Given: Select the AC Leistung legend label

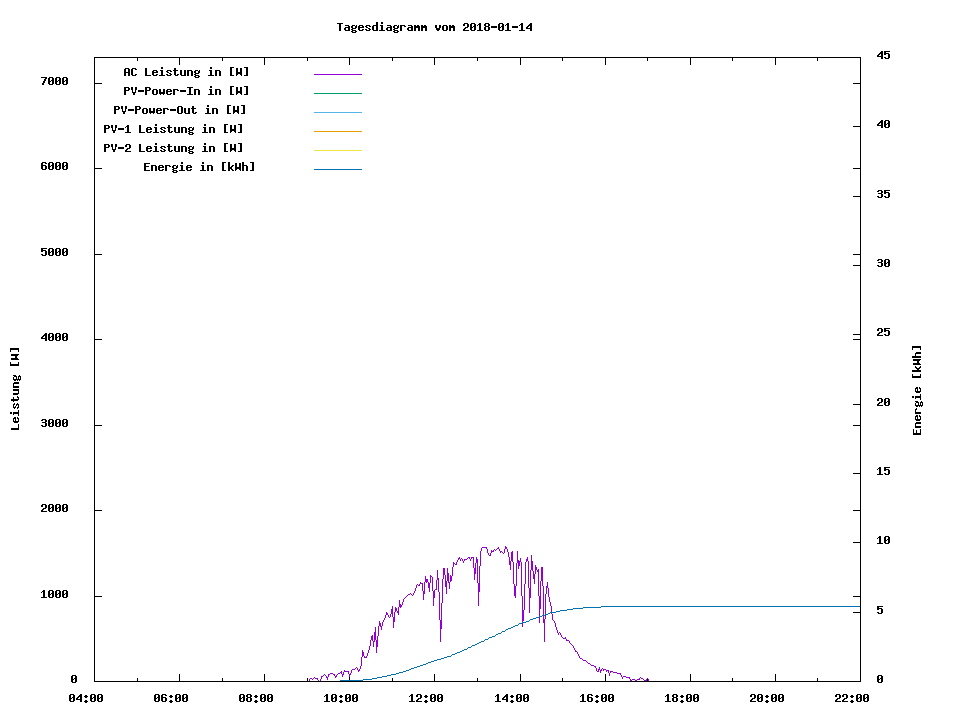Looking at the screenshot, I should (186, 72).
